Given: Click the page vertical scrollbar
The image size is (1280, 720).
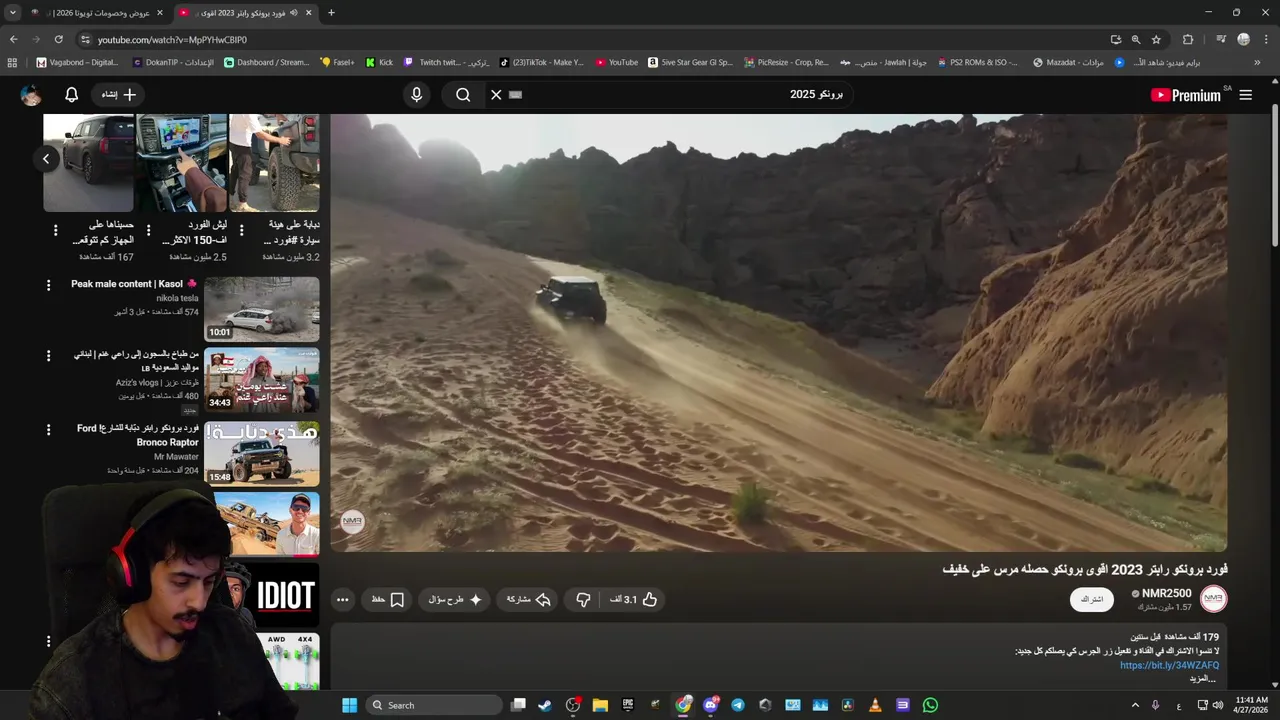Looking at the screenshot, I should click(x=1275, y=175).
